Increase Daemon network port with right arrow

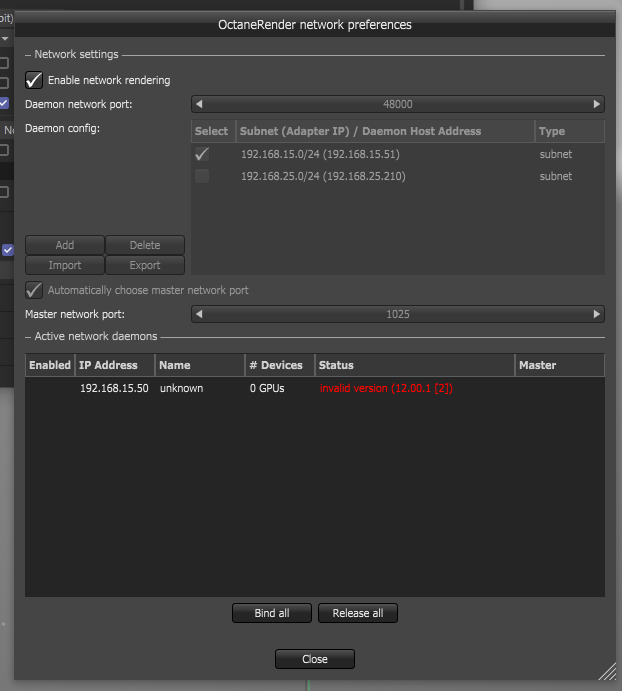click(x=596, y=104)
